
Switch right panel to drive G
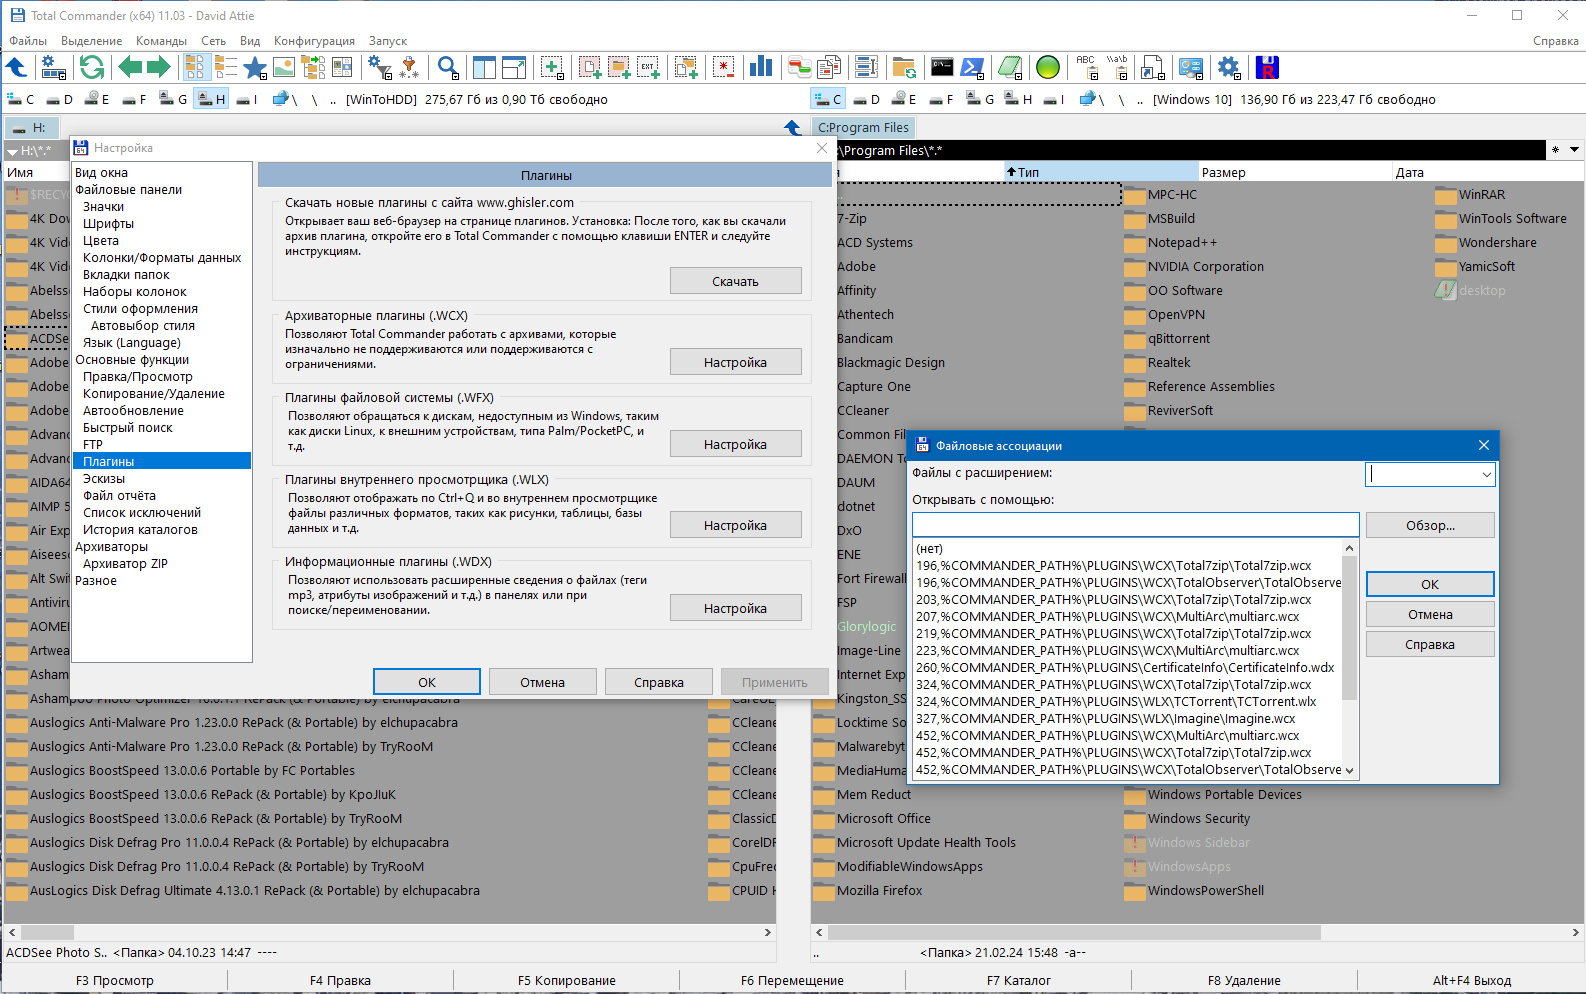tap(980, 99)
